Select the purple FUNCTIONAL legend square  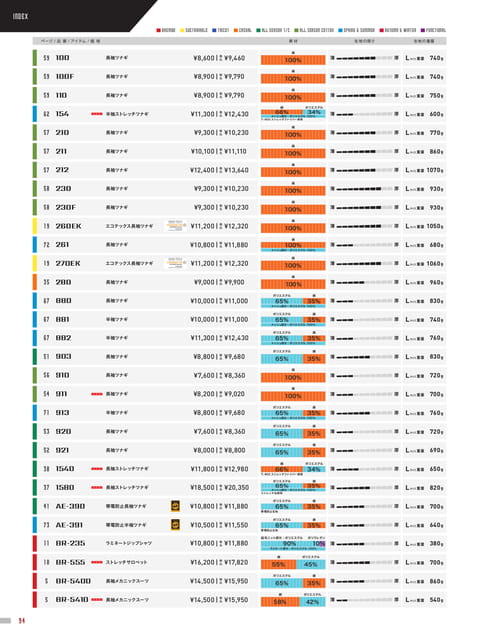(423, 30)
